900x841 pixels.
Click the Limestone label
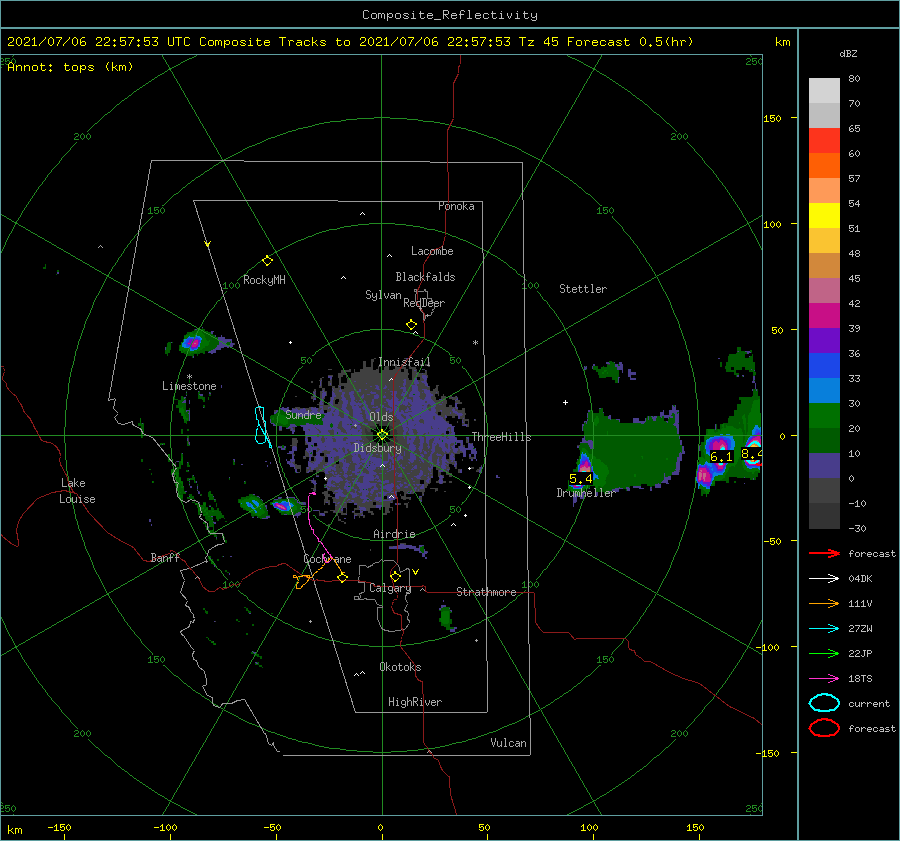point(189,386)
